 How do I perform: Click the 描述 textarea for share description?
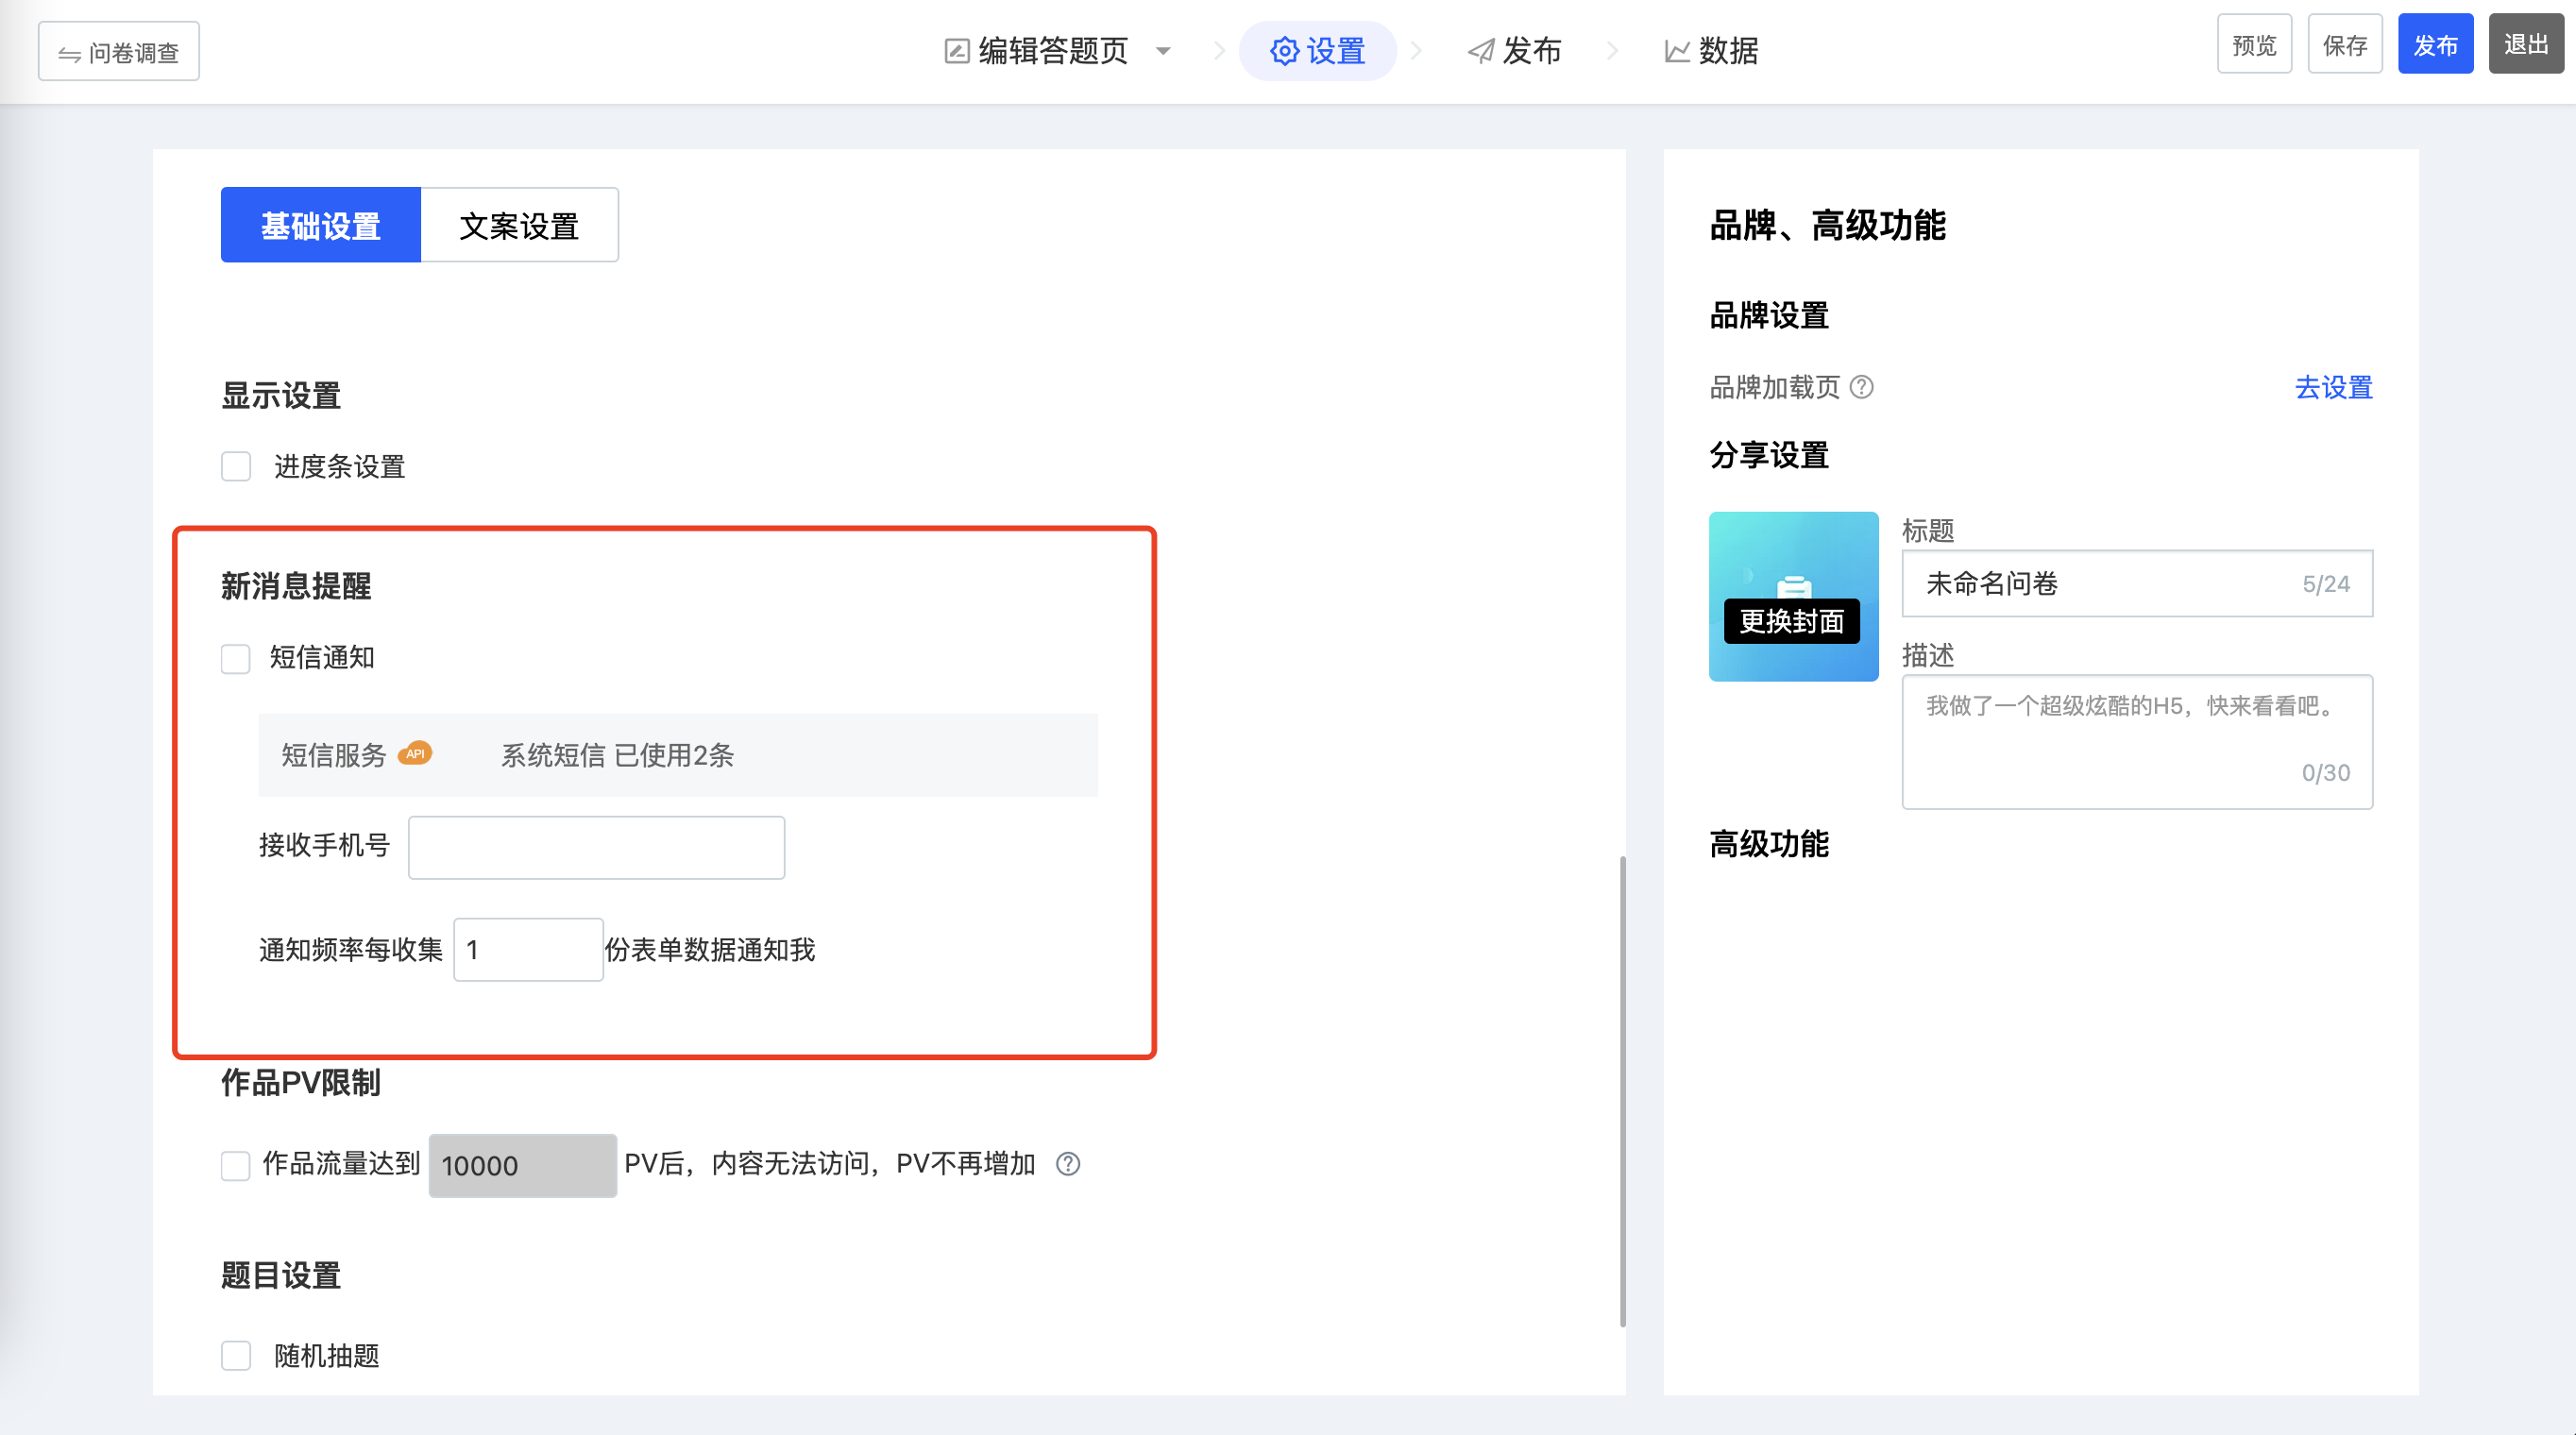tap(2137, 741)
